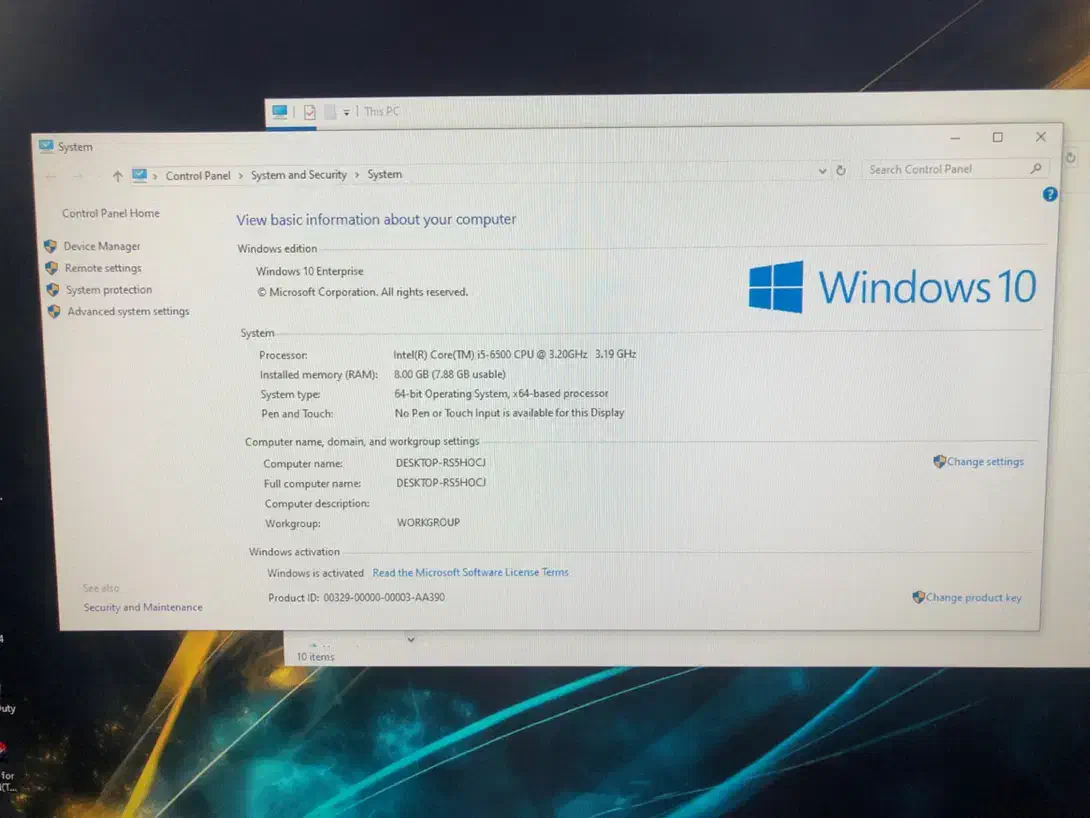Click System and Security in the breadcrumb

point(298,174)
